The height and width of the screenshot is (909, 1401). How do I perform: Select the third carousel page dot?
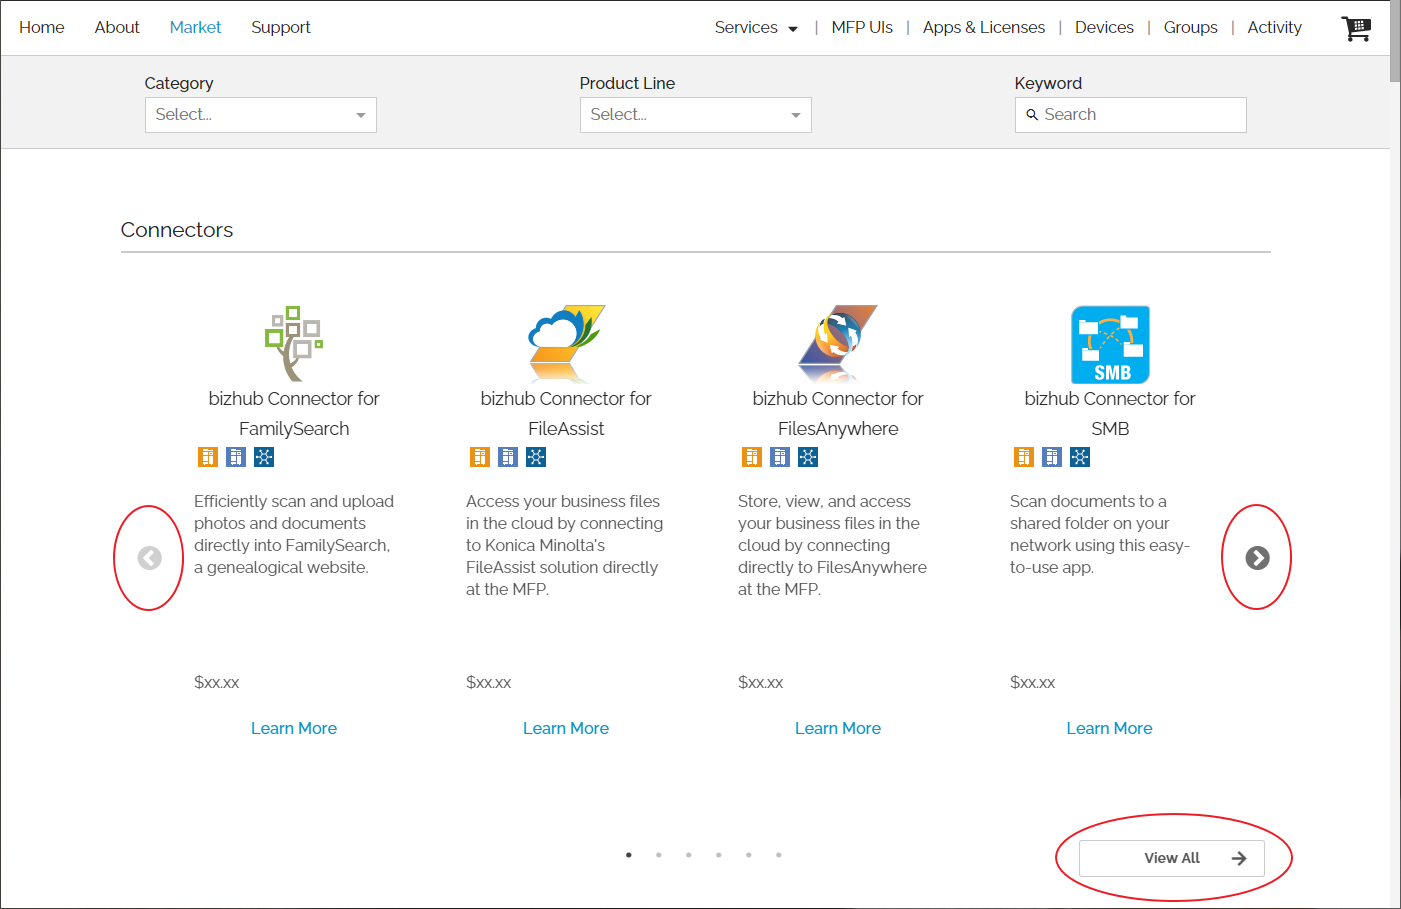tap(689, 855)
